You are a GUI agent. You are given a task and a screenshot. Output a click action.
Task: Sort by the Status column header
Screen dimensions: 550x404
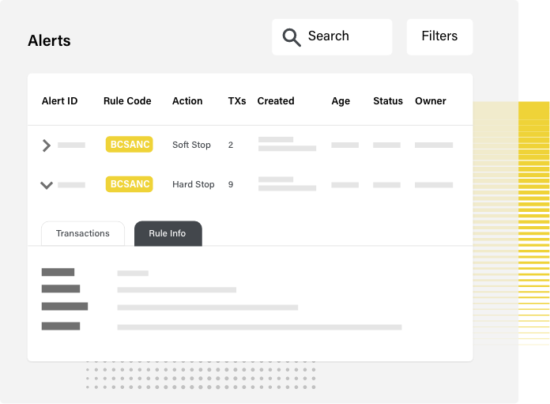point(388,101)
